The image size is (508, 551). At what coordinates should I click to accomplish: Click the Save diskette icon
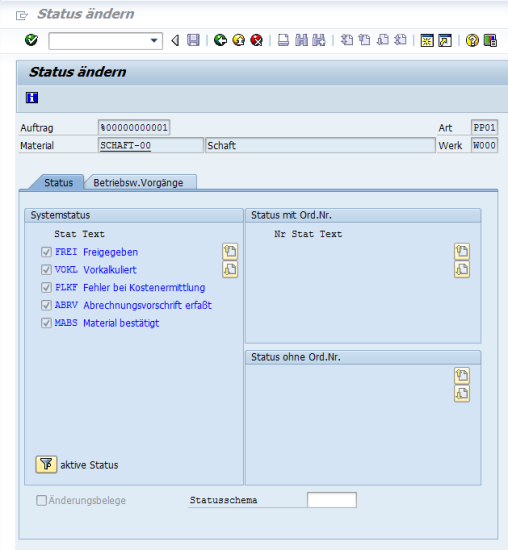coord(193,40)
